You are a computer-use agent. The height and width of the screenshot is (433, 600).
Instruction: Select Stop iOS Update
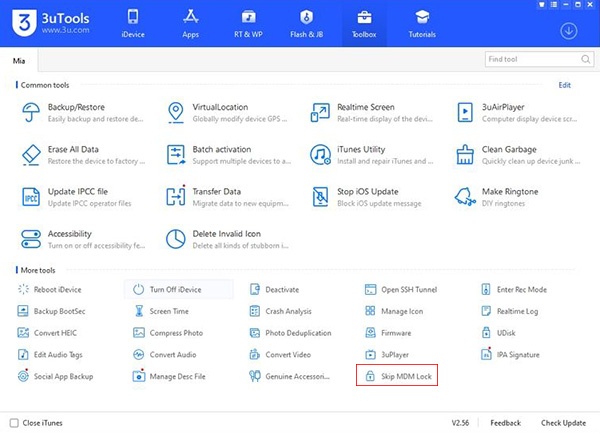(367, 197)
